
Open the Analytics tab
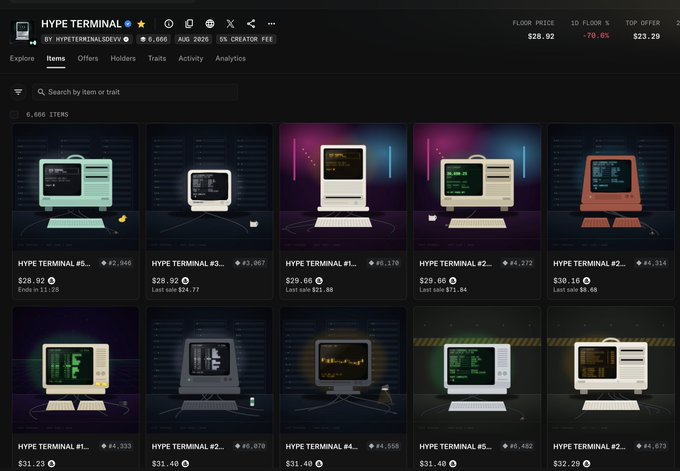230,58
